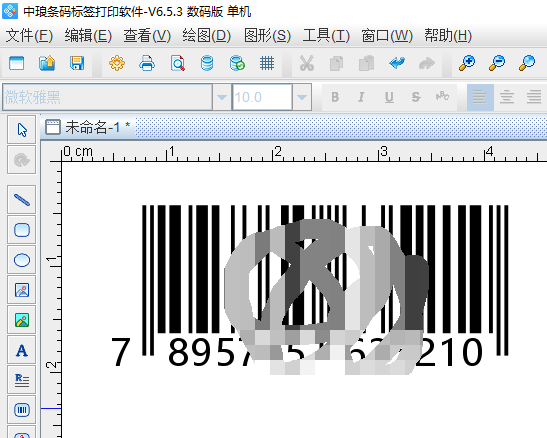Select the green picture tool
547x438 pixels.
[x=22, y=320]
